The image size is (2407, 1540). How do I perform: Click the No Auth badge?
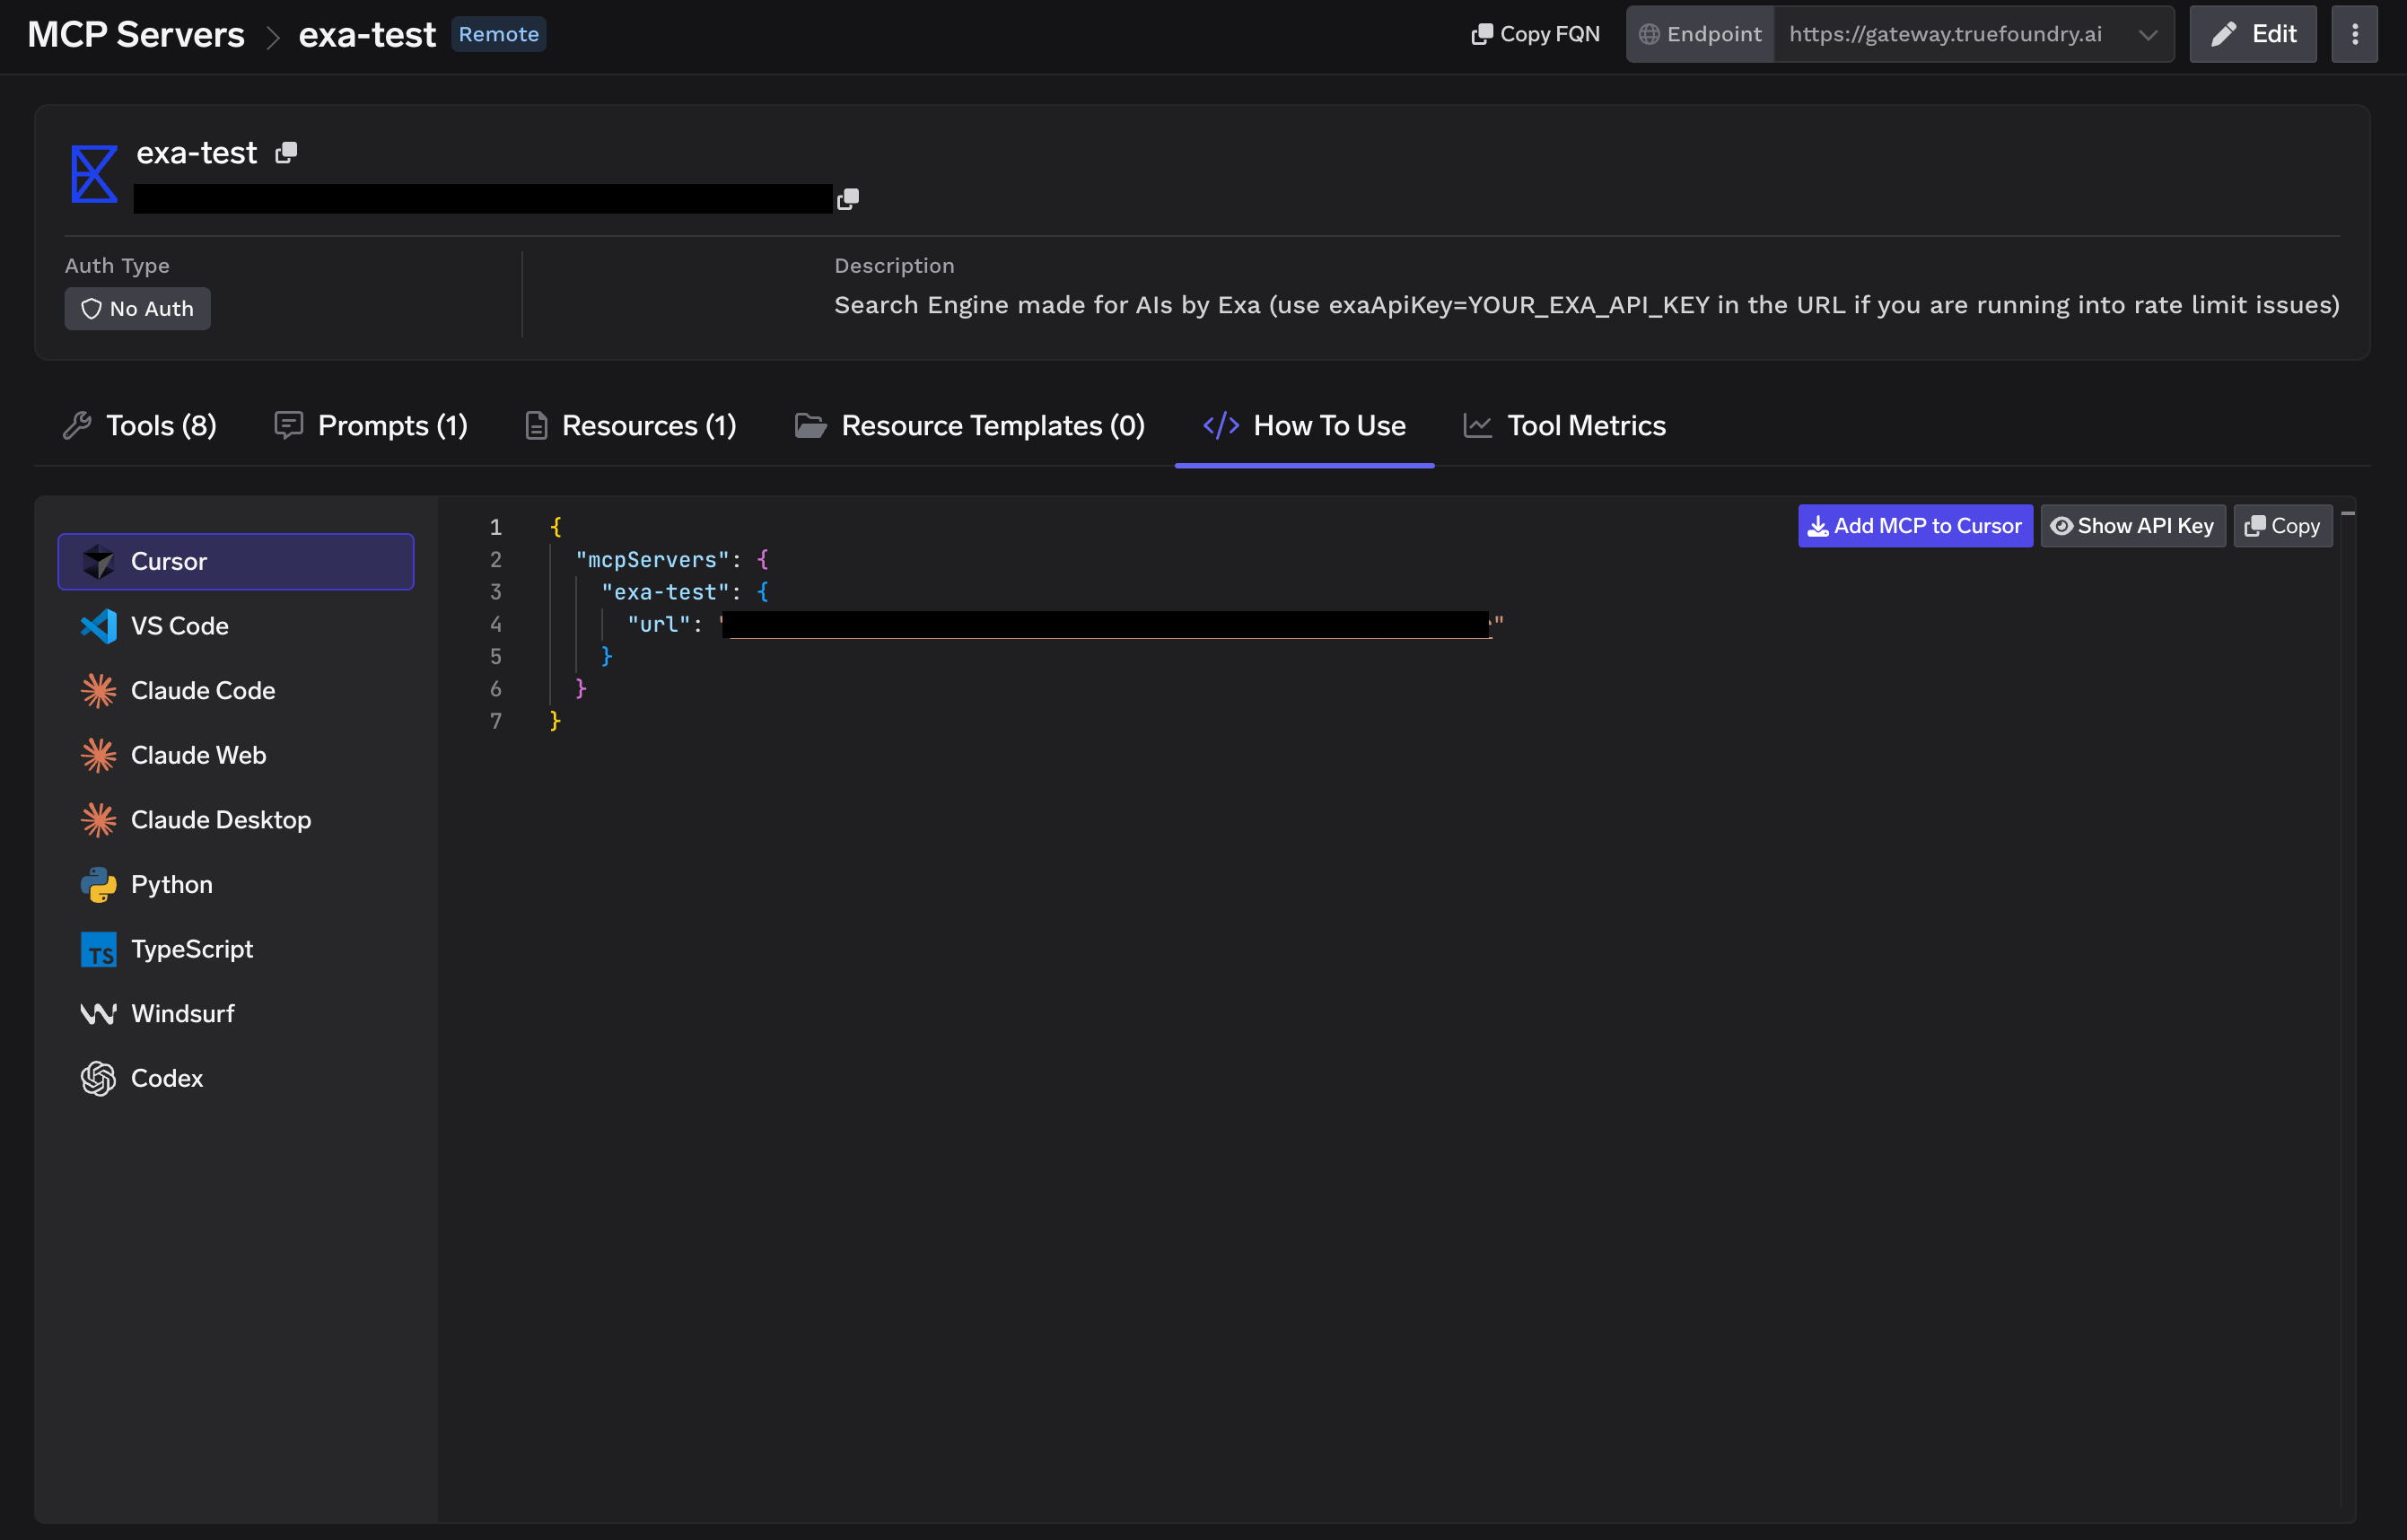[x=137, y=309]
